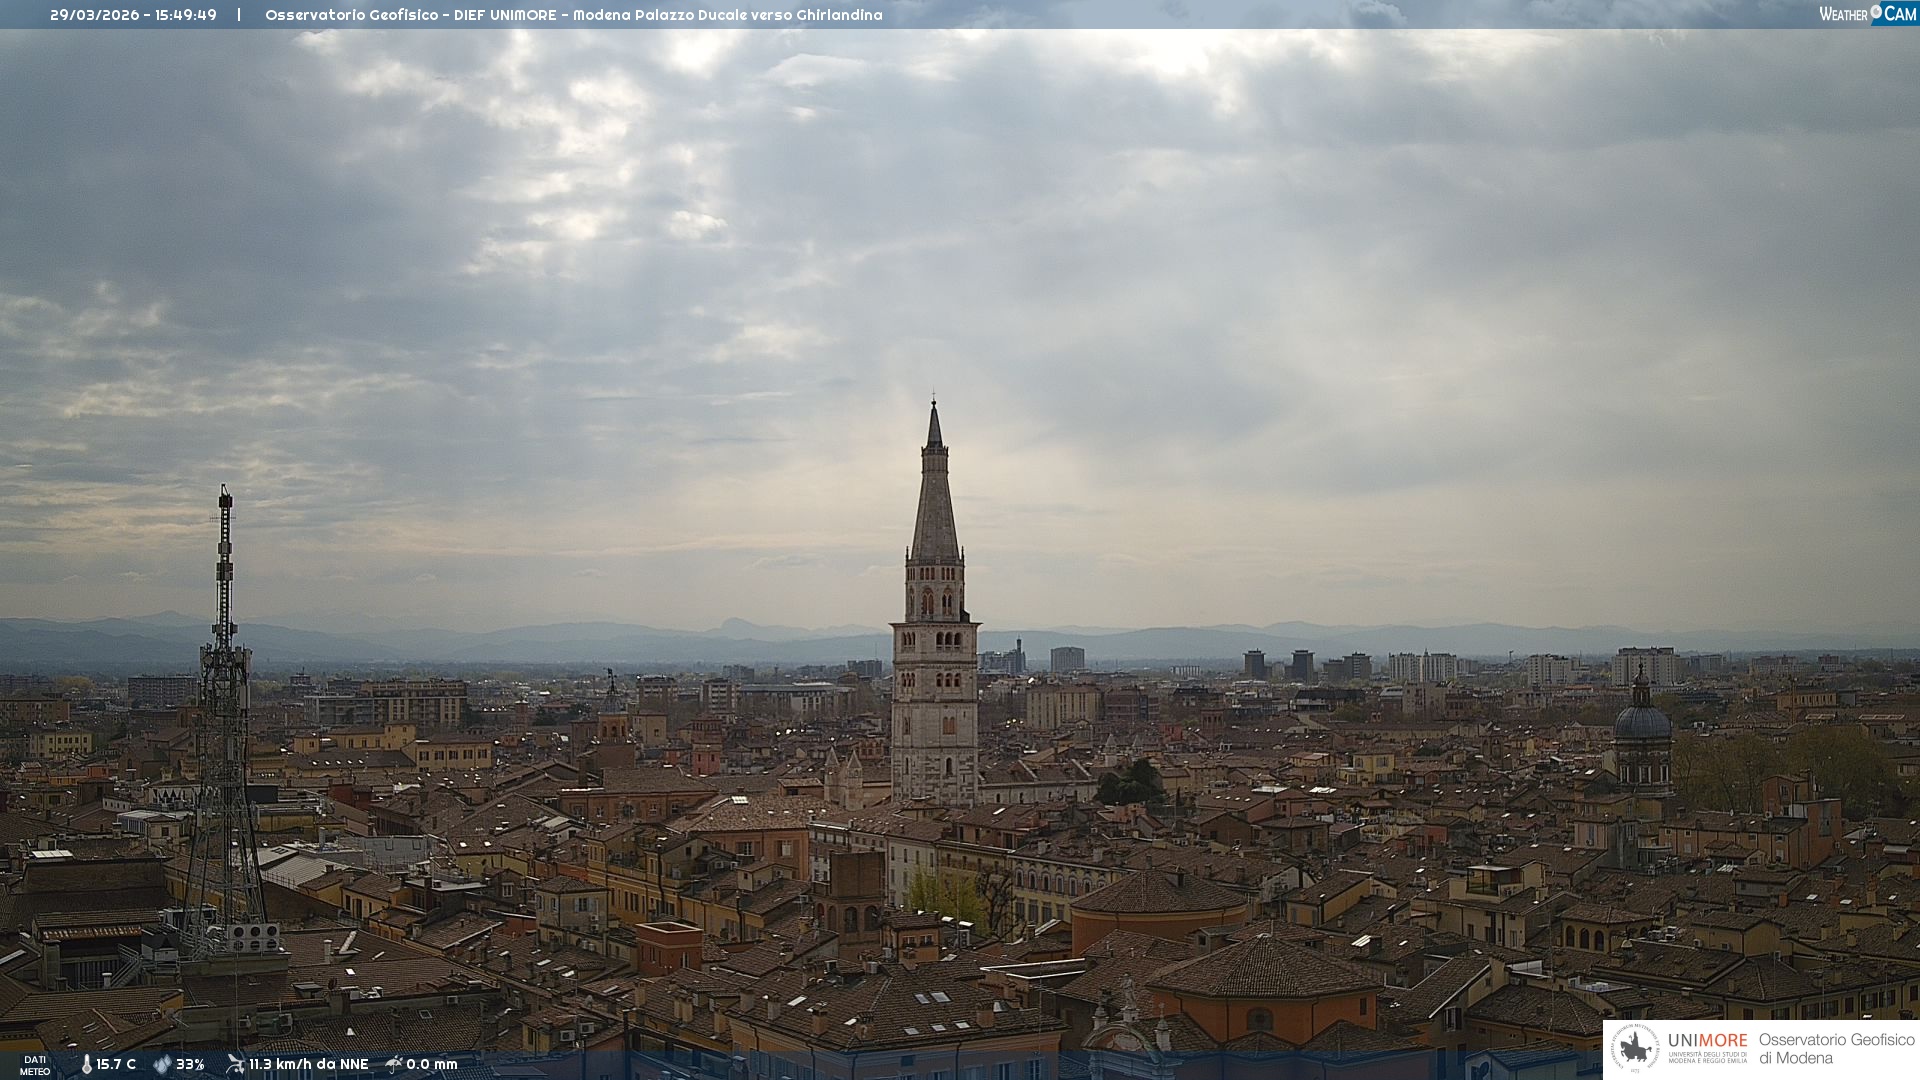The width and height of the screenshot is (1920, 1080).
Task: Click the UNIMORE university name text
Action: [1707, 1041]
